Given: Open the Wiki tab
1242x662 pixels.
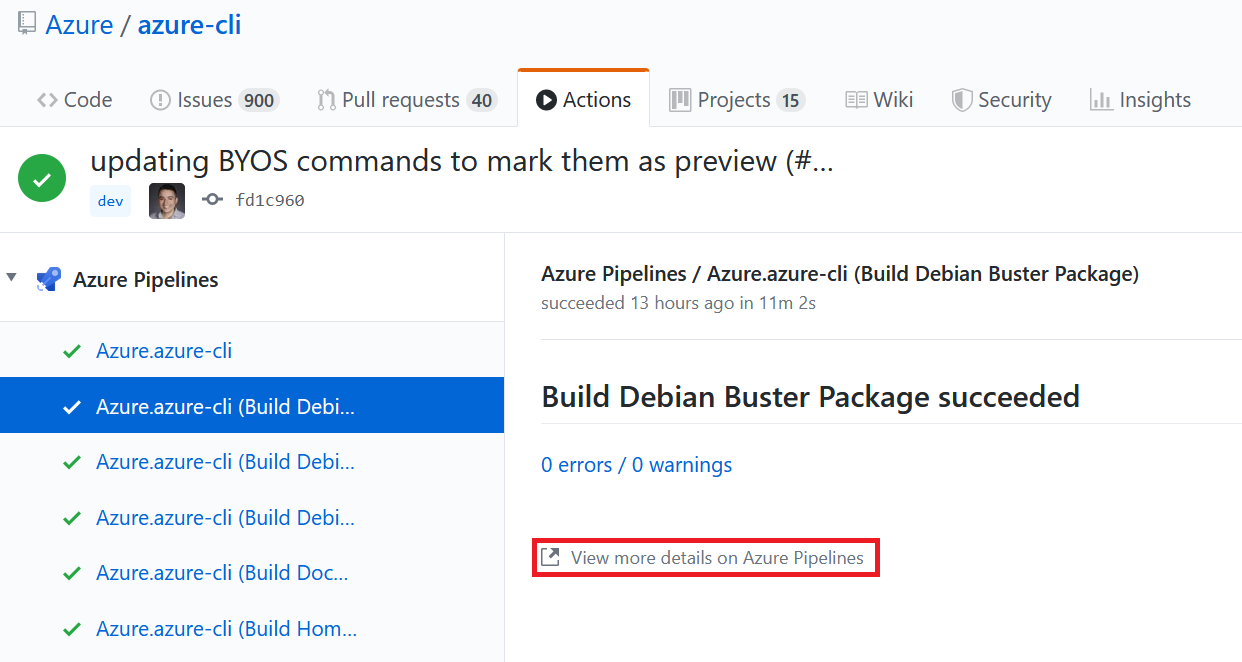Looking at the screenshot, I should tap(879, 100).
